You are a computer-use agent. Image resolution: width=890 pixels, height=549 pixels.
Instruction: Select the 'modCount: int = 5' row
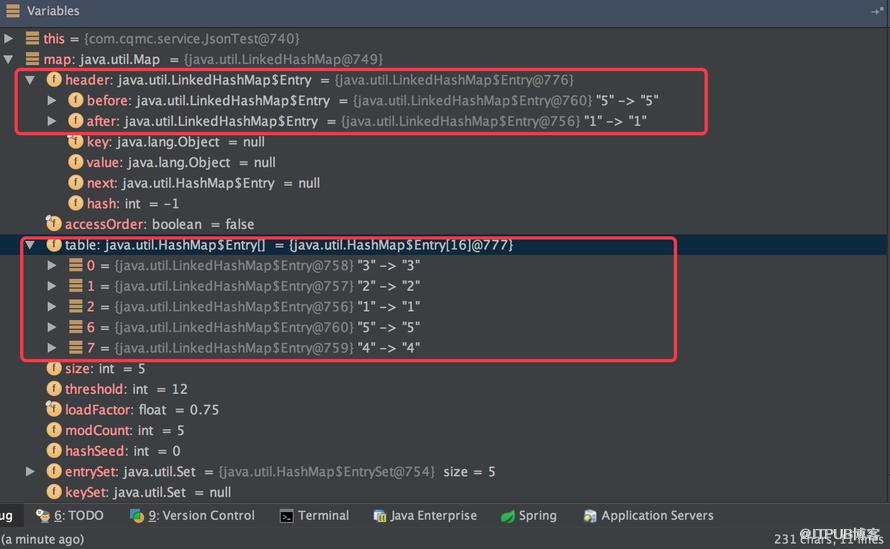445,430
